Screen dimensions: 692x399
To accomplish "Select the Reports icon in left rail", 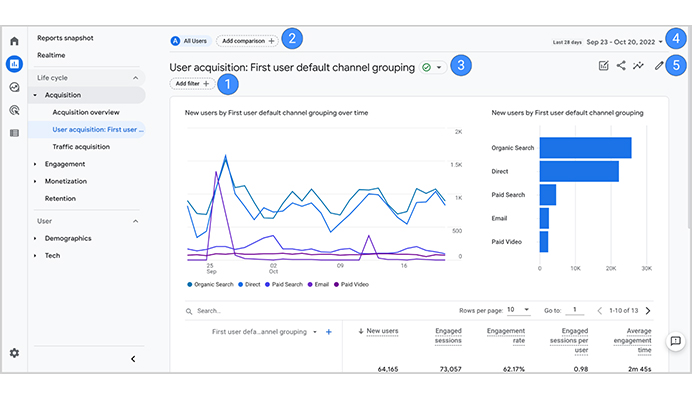I will [x=14, y=64].
